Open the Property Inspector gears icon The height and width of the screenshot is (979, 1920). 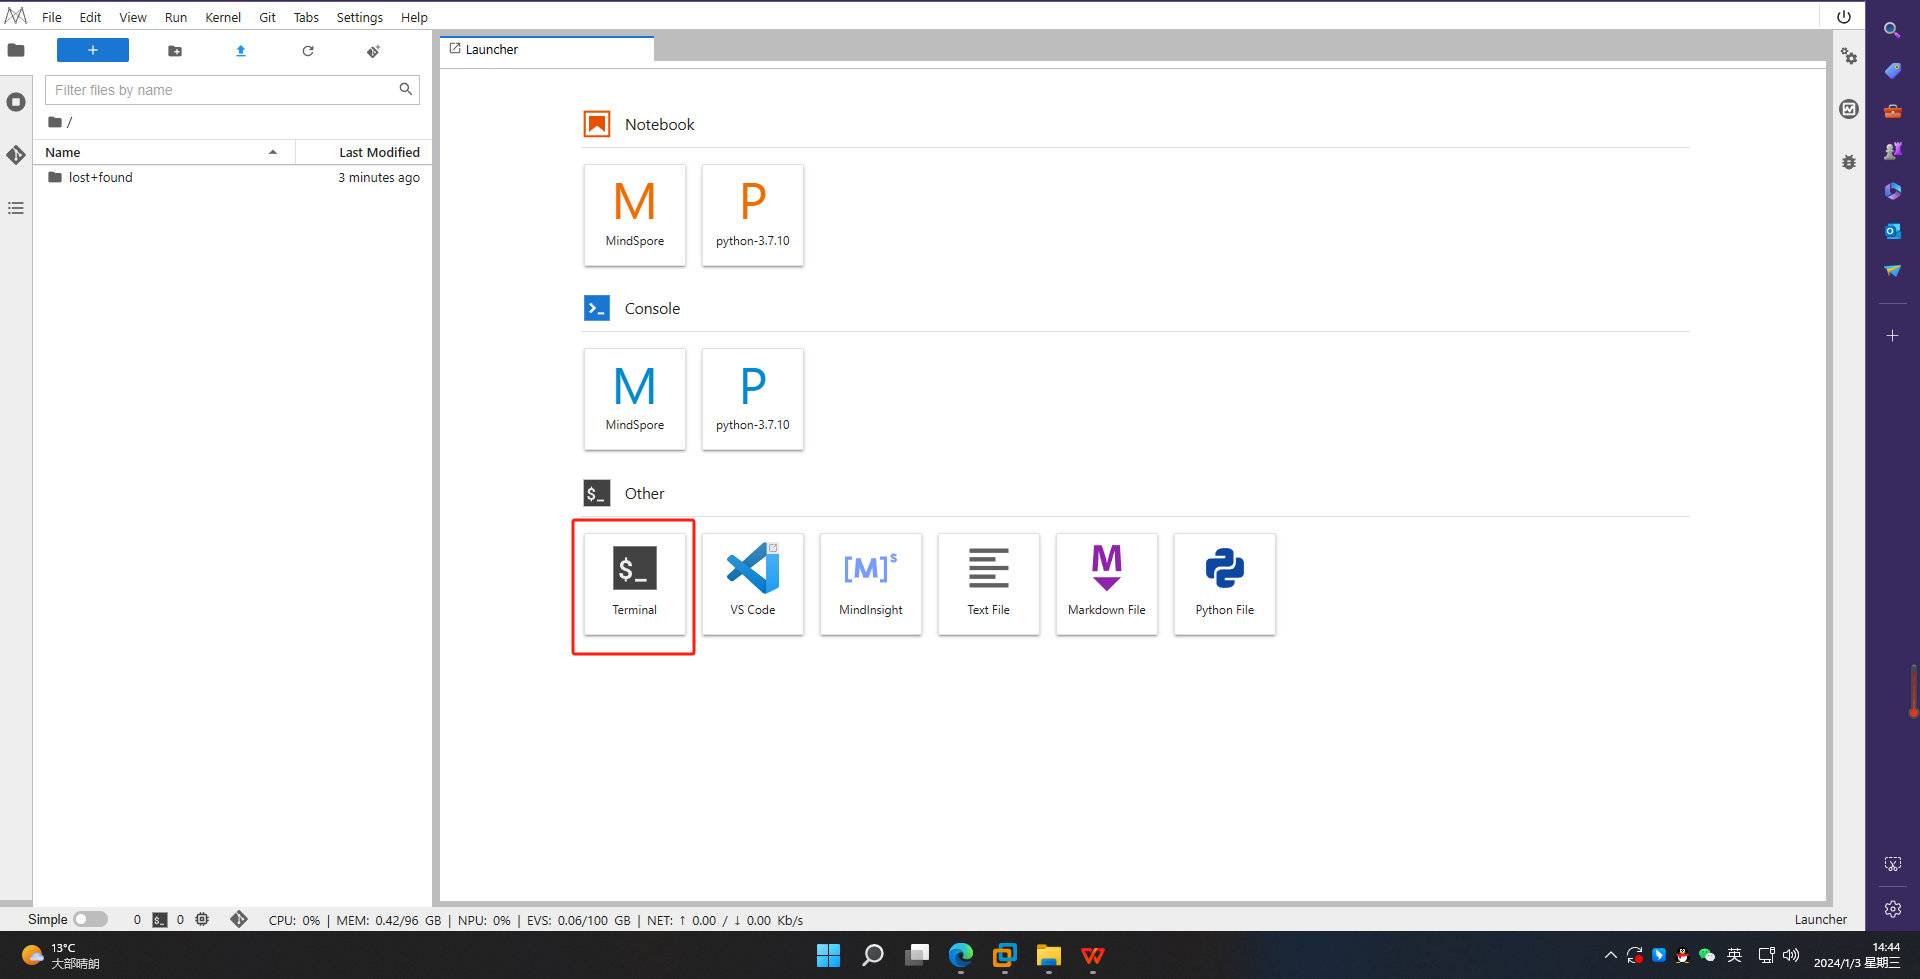point(1849,57)
